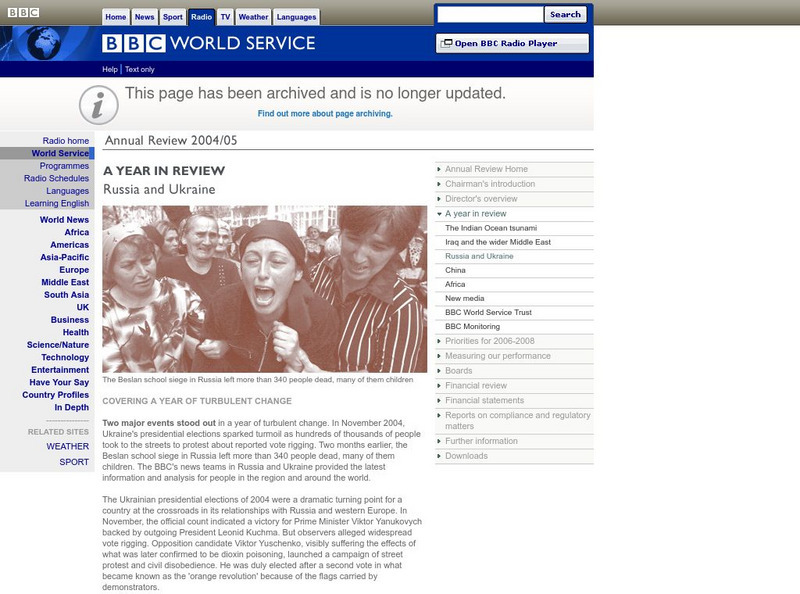Expand Priorities for 2006-2008 arrow
The width and height of the screenshot is (800, 594).
click(439, 341)
